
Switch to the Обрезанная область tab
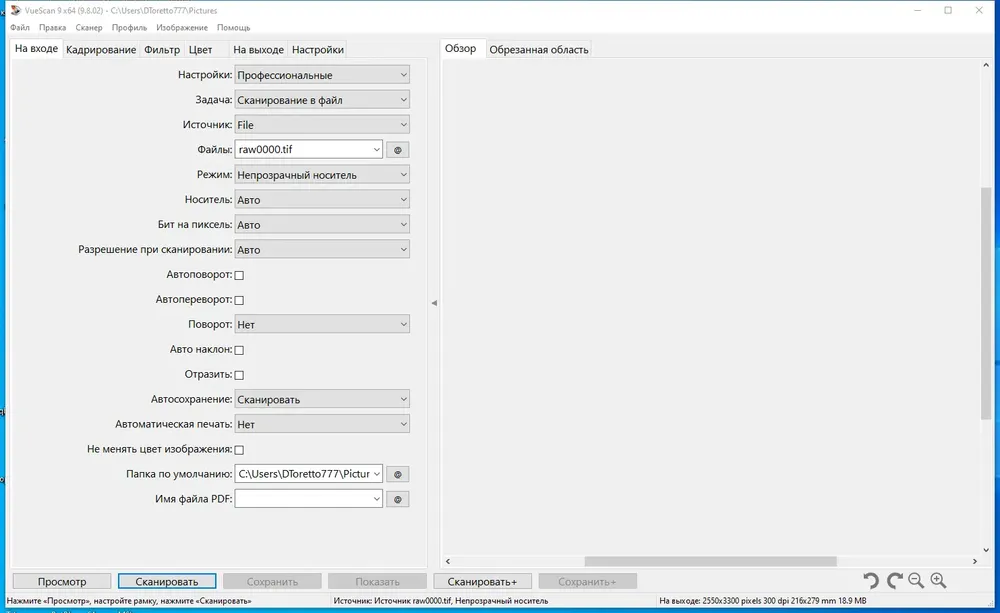[x=539, y=50]
